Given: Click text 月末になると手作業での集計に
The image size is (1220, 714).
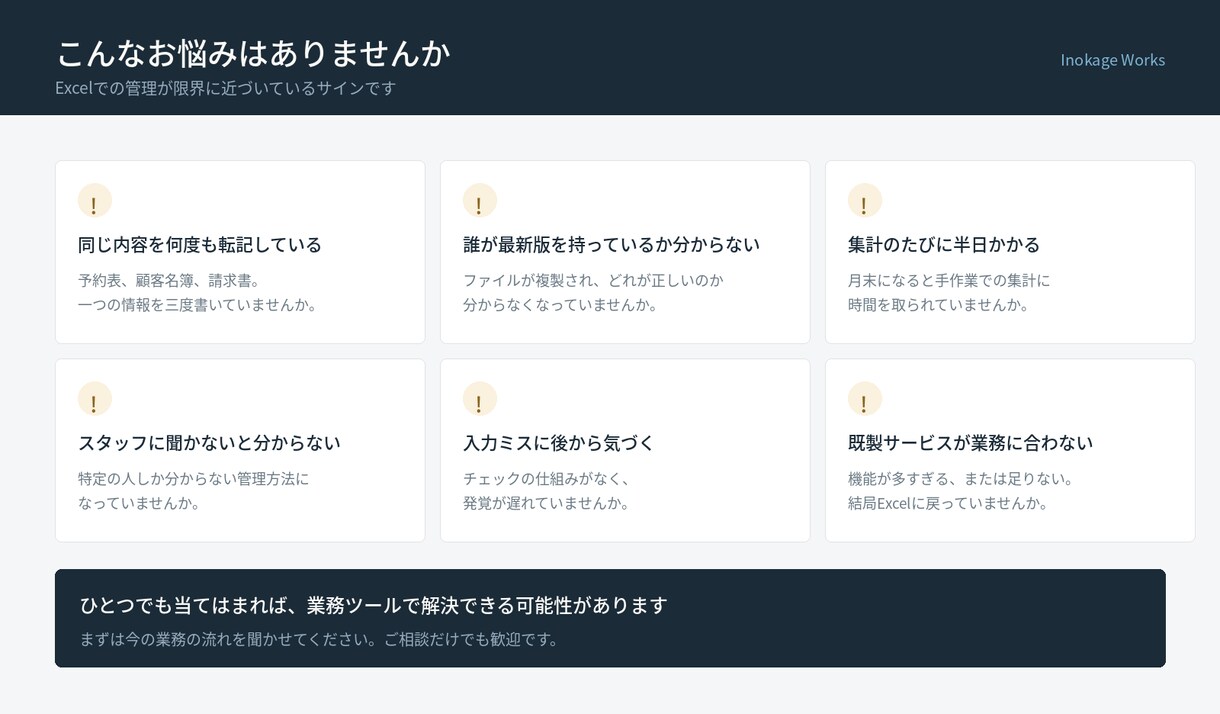Looking at the screenshot, I should point(949,280).
